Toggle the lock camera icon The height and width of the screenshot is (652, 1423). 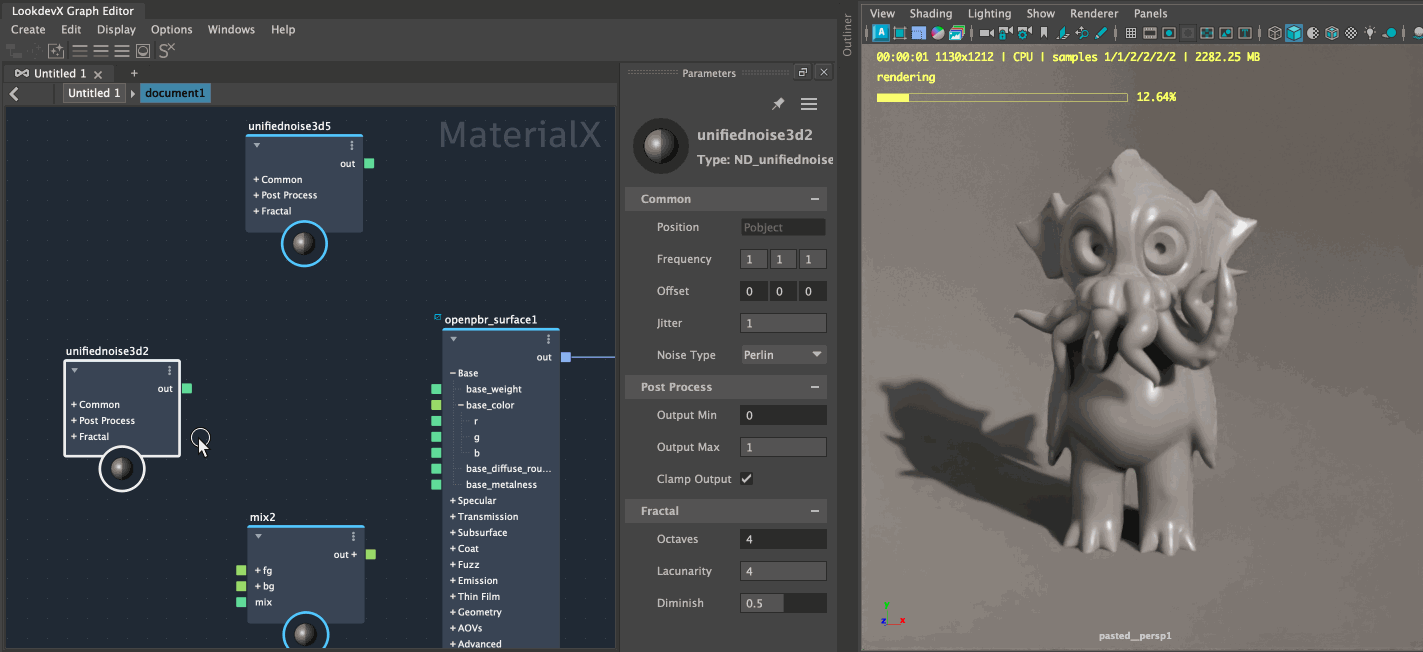coord(1005,33)
